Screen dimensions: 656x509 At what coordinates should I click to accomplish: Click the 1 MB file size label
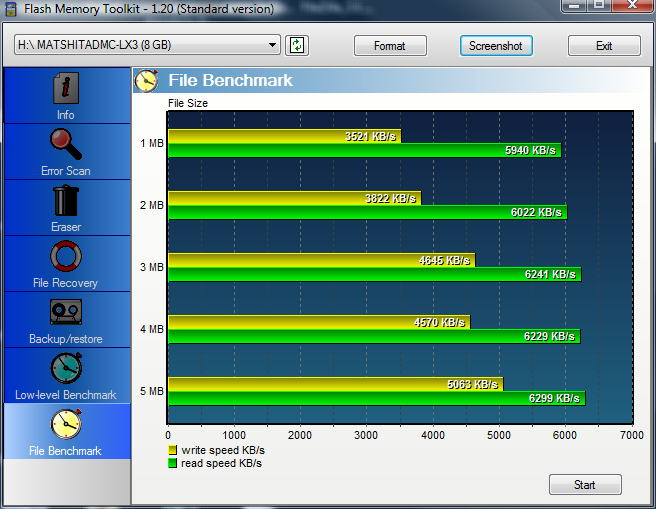(x=151, y=143)
